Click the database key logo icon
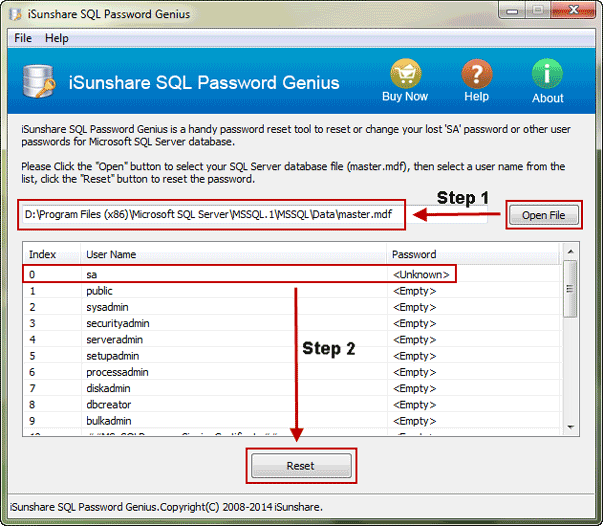The image size is (603, 526). point(39,81)
